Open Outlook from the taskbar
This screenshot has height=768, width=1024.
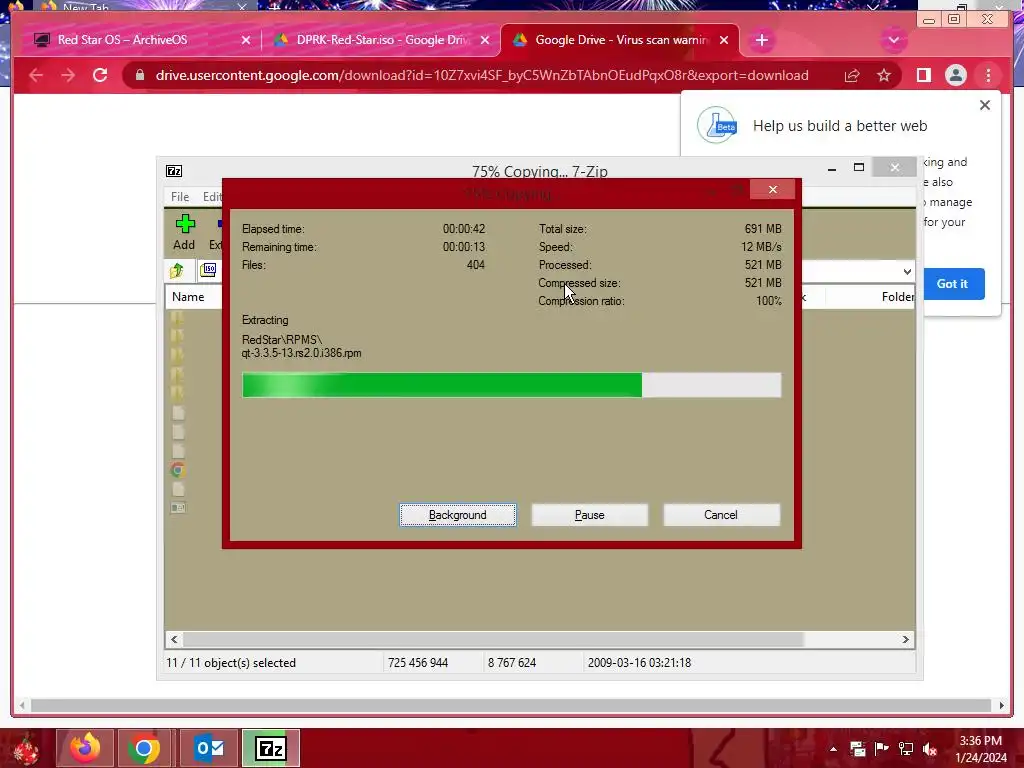point(209,748)
